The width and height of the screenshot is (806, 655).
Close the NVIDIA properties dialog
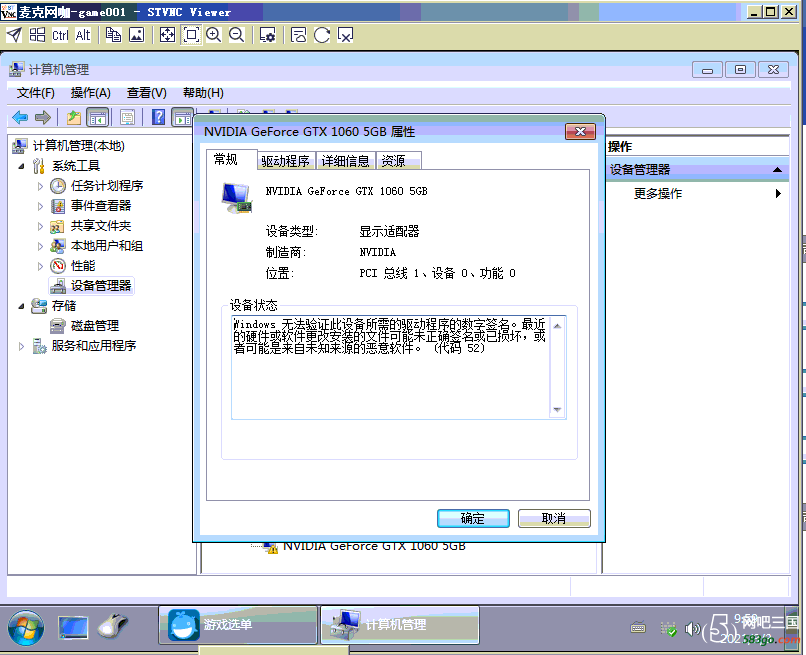(580, 132)
